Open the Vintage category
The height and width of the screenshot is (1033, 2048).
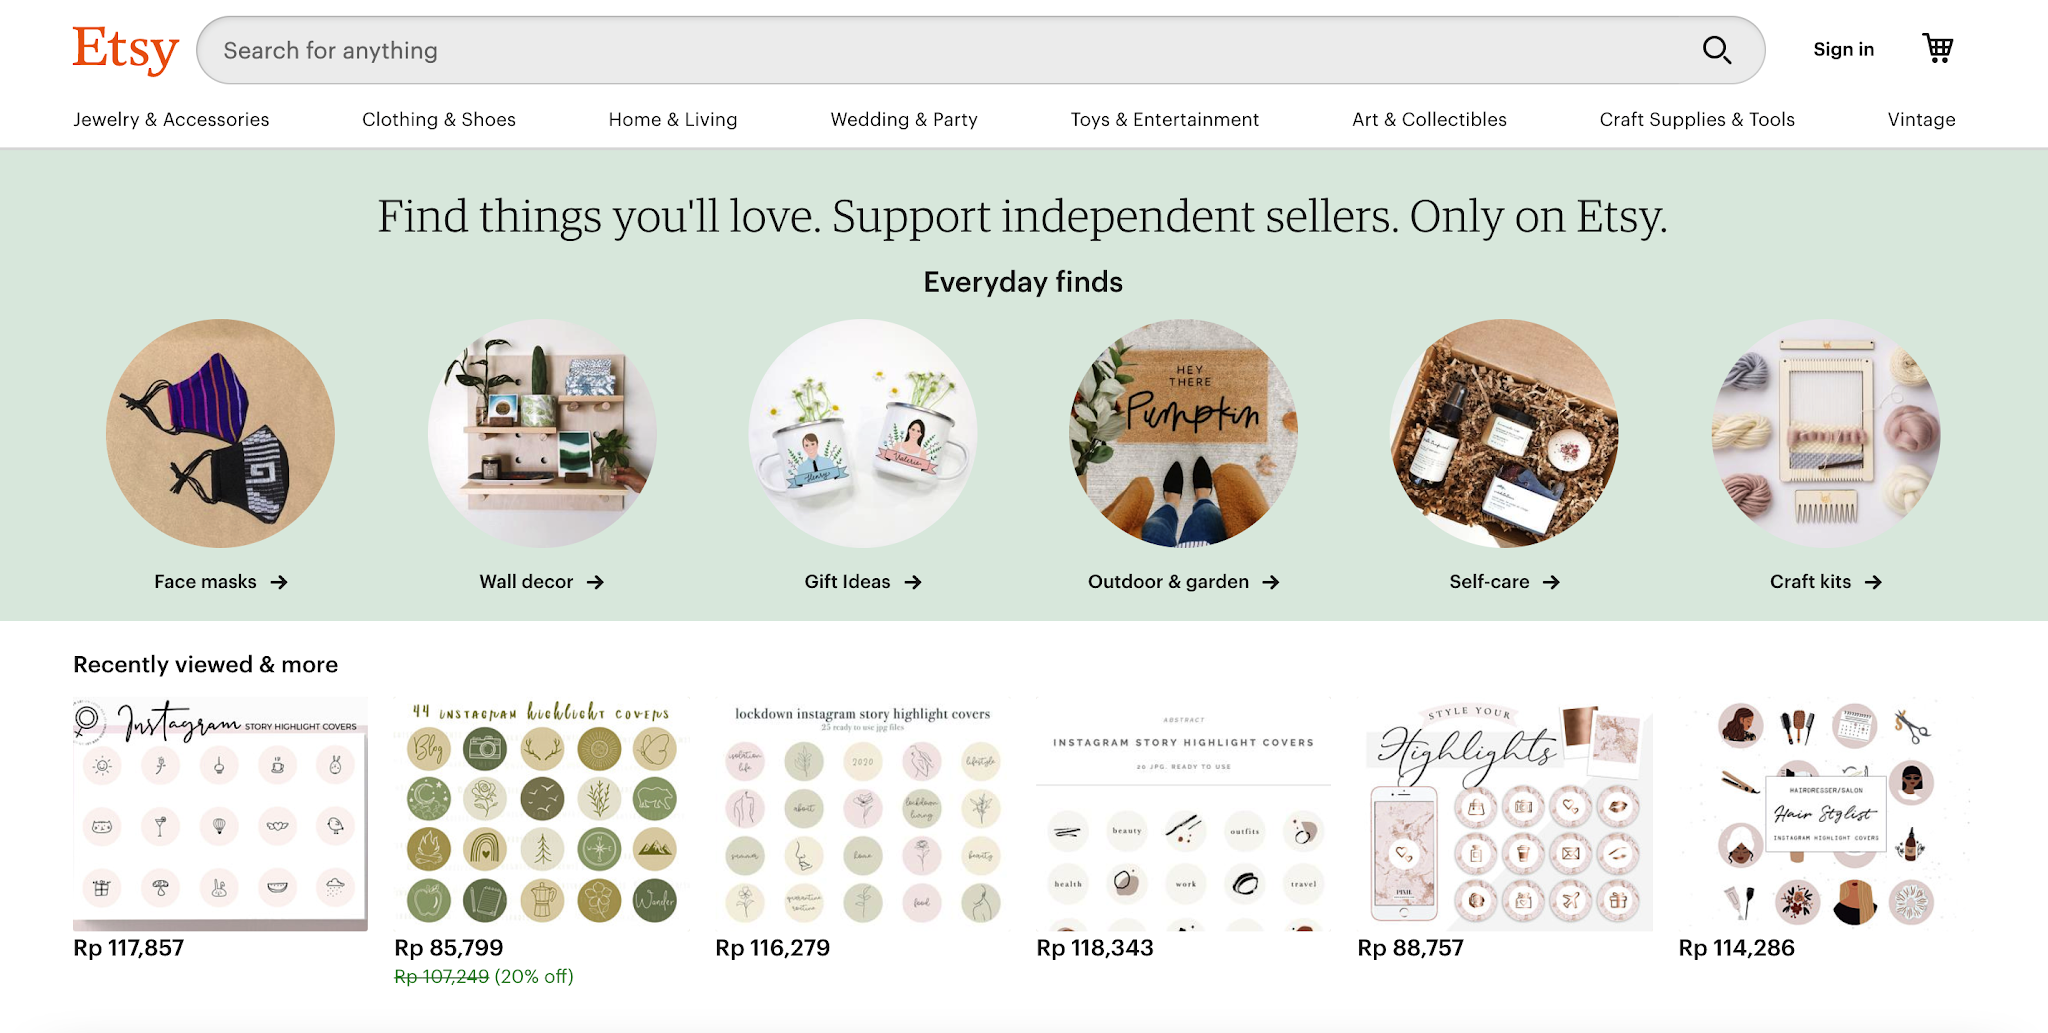pyautogui.click(x=1920, y=119)
